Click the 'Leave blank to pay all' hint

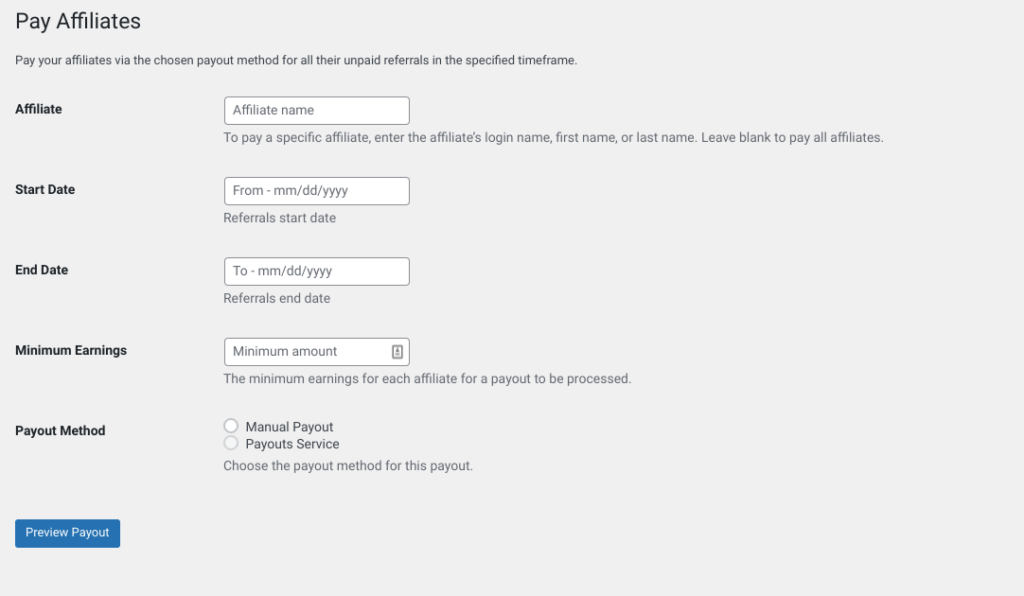[x=792, y=137]
